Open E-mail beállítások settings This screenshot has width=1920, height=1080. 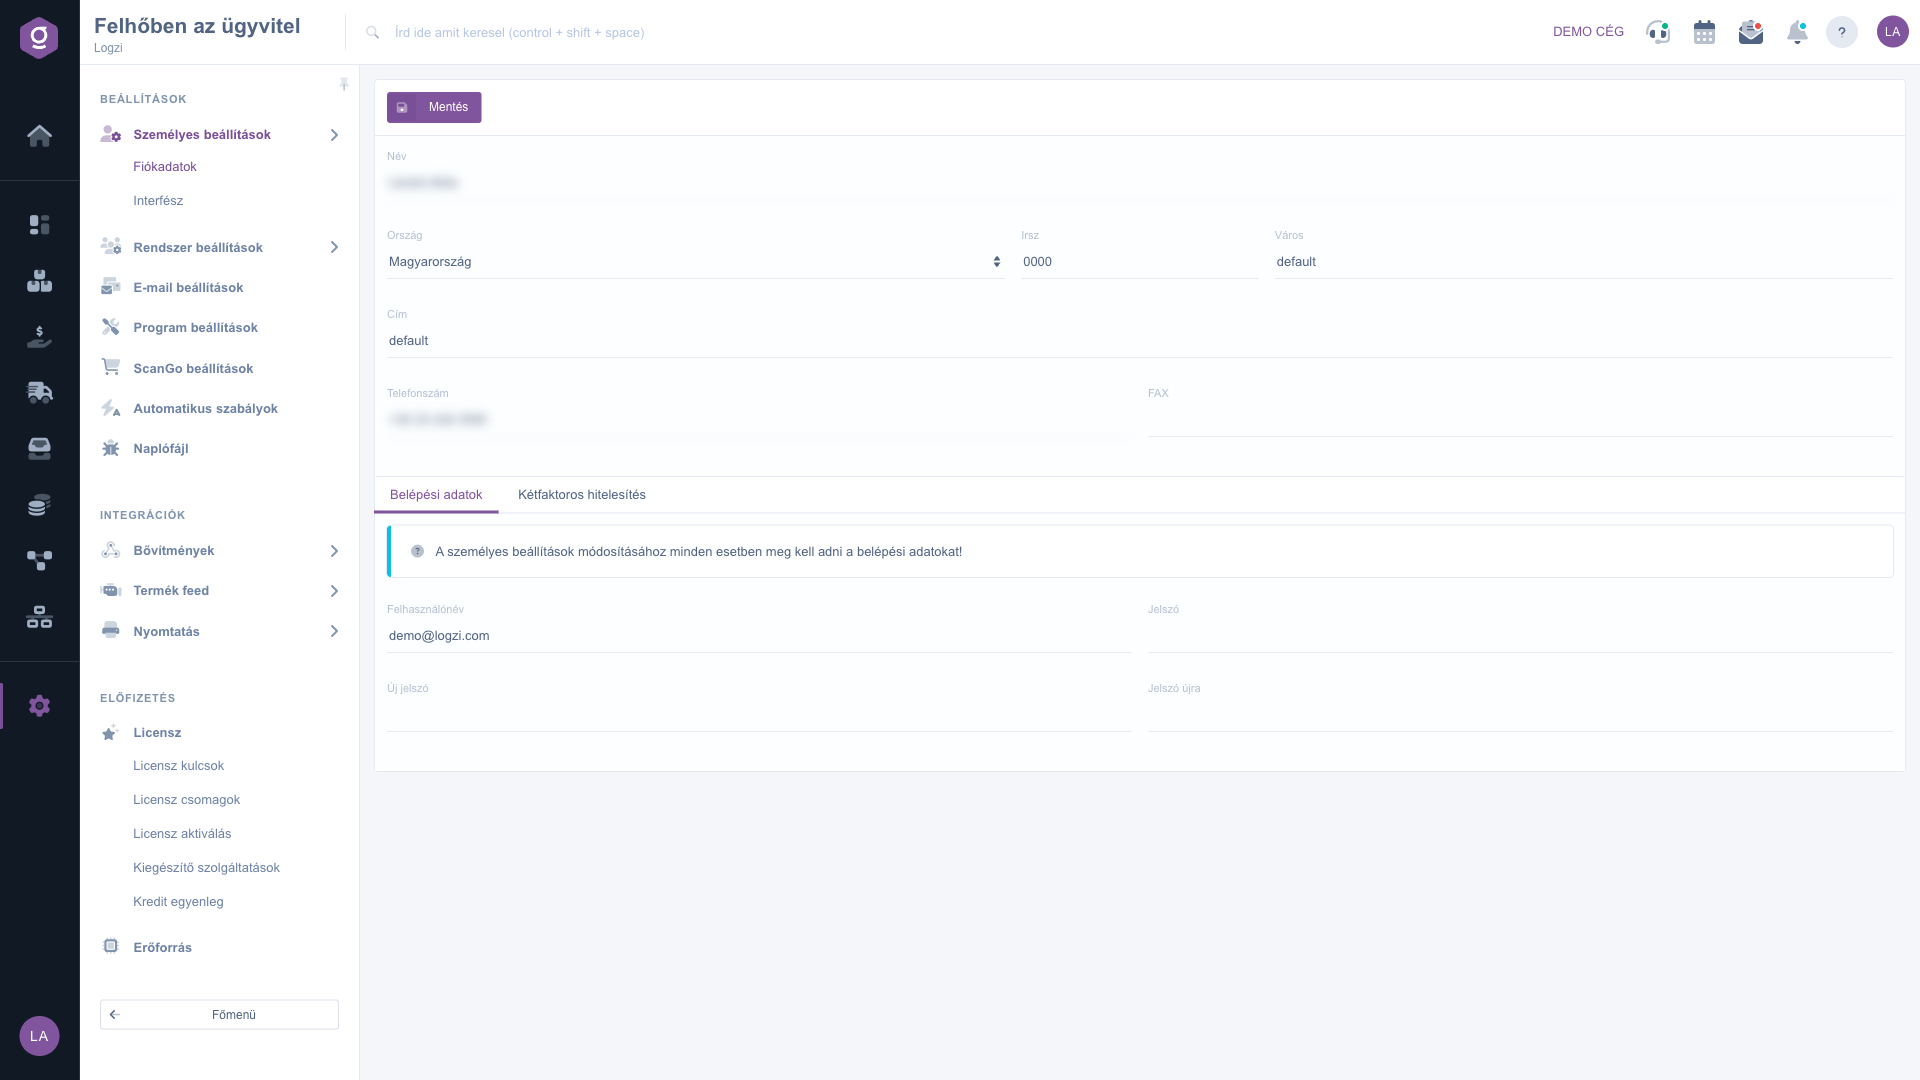188,288
